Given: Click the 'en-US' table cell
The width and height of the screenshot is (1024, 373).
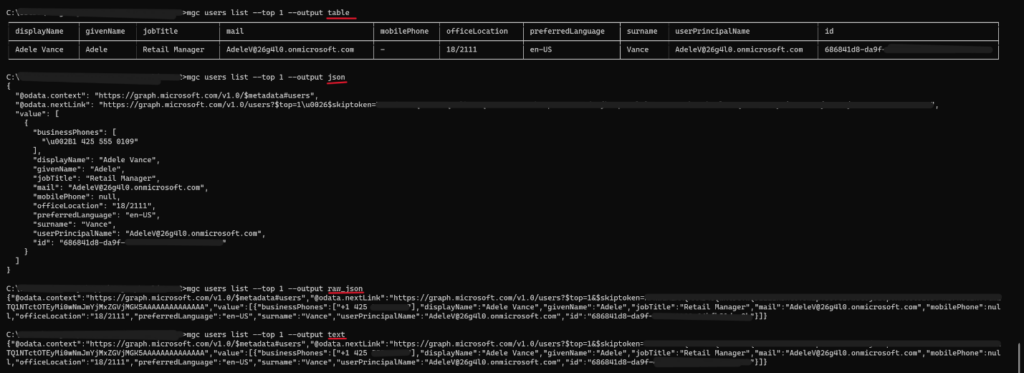Looking at the screenshot, I should pos(541,49).
